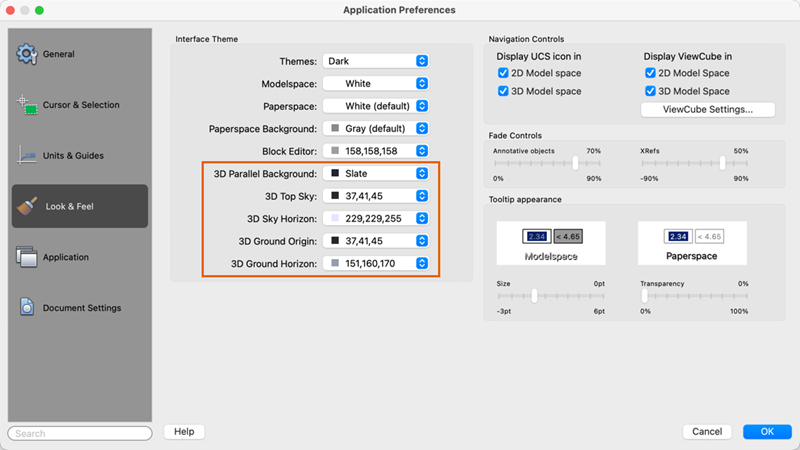Viewport: 800px width, 450px height.
Task: Click the Units & Guides ruler icon
Action: click(27, 156)
